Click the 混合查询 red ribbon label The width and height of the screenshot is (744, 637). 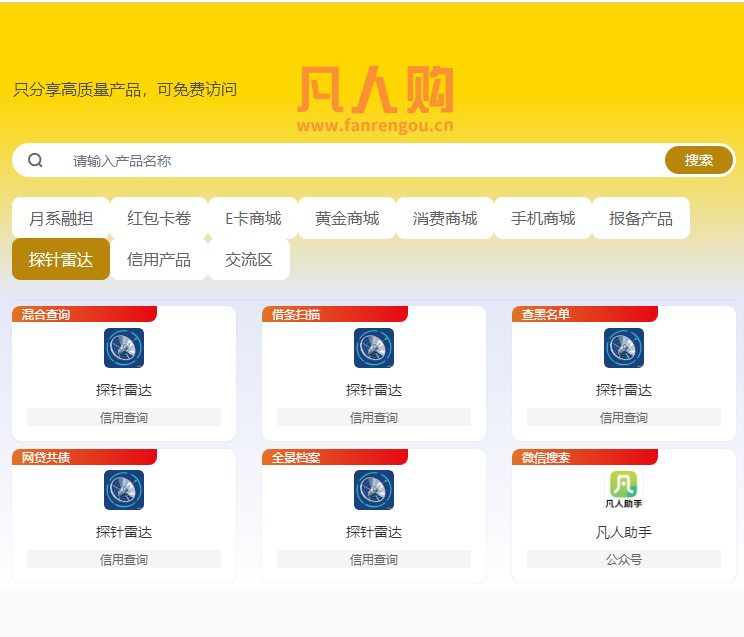point(84,314)
